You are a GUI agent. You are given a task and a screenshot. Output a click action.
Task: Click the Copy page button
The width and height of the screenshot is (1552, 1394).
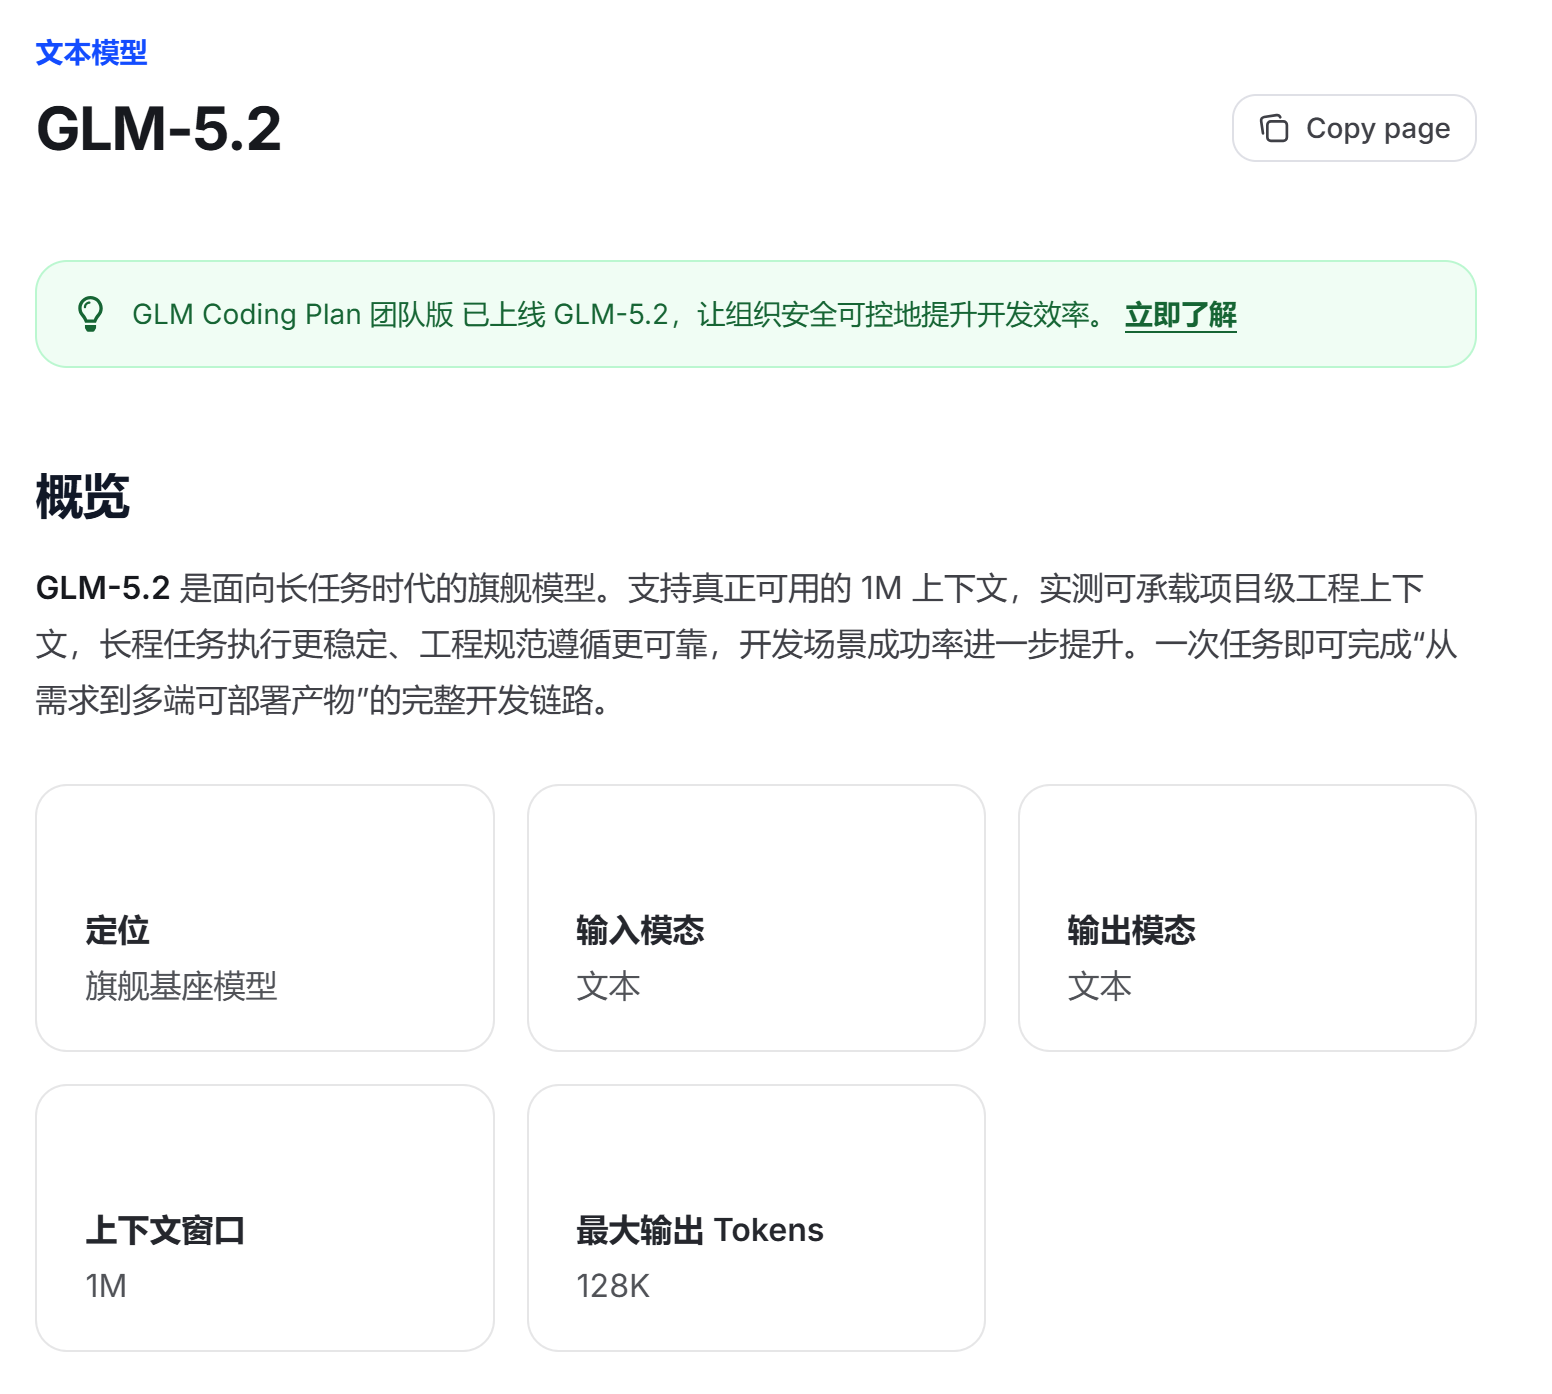click(x=1354, y=128)
